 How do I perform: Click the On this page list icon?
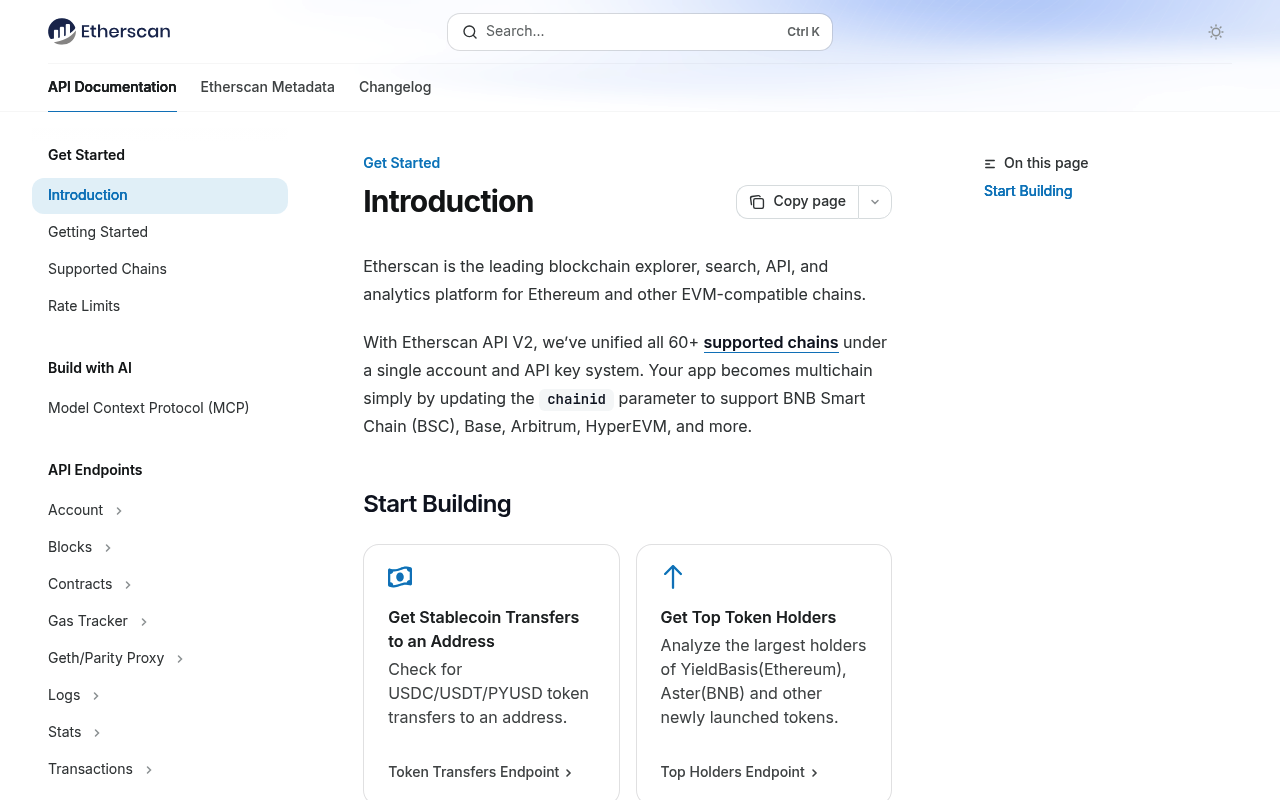pyautogui.click(x=990, y=163)
